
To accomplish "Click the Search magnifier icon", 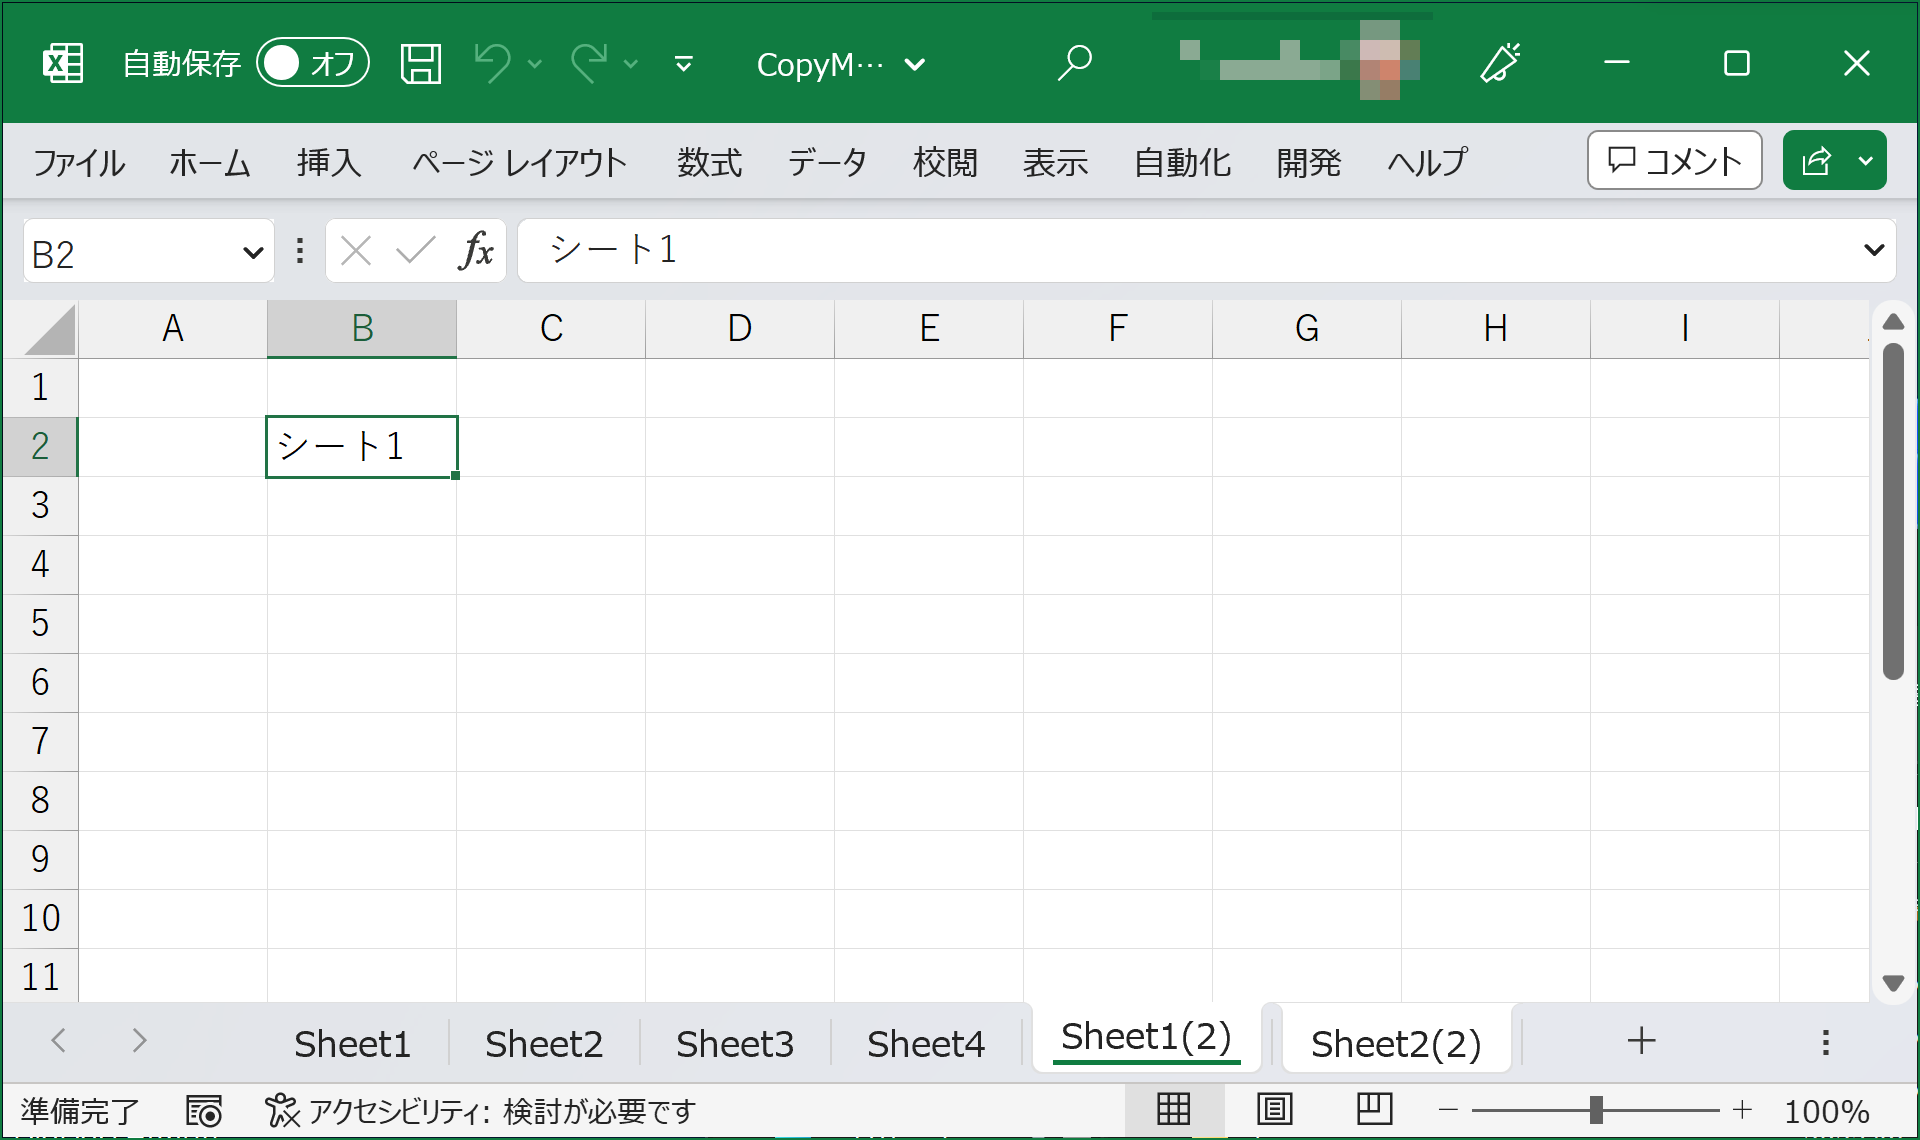I will tap(1075, 64).
